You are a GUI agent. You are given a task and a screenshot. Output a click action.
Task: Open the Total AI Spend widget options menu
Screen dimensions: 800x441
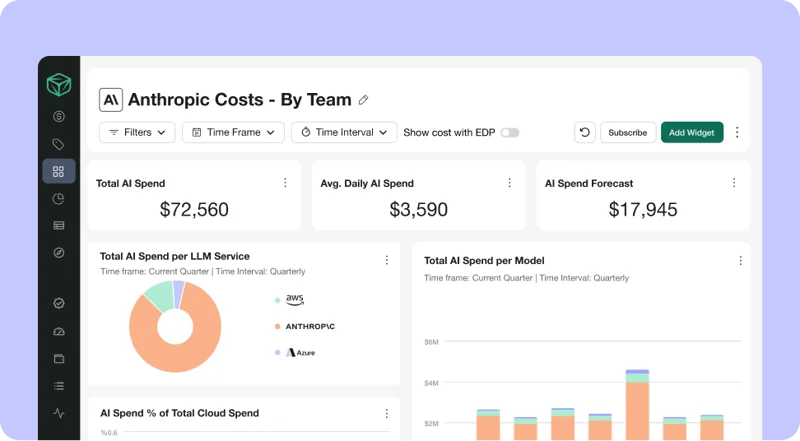pyautogui.click(x=285, y=183)
